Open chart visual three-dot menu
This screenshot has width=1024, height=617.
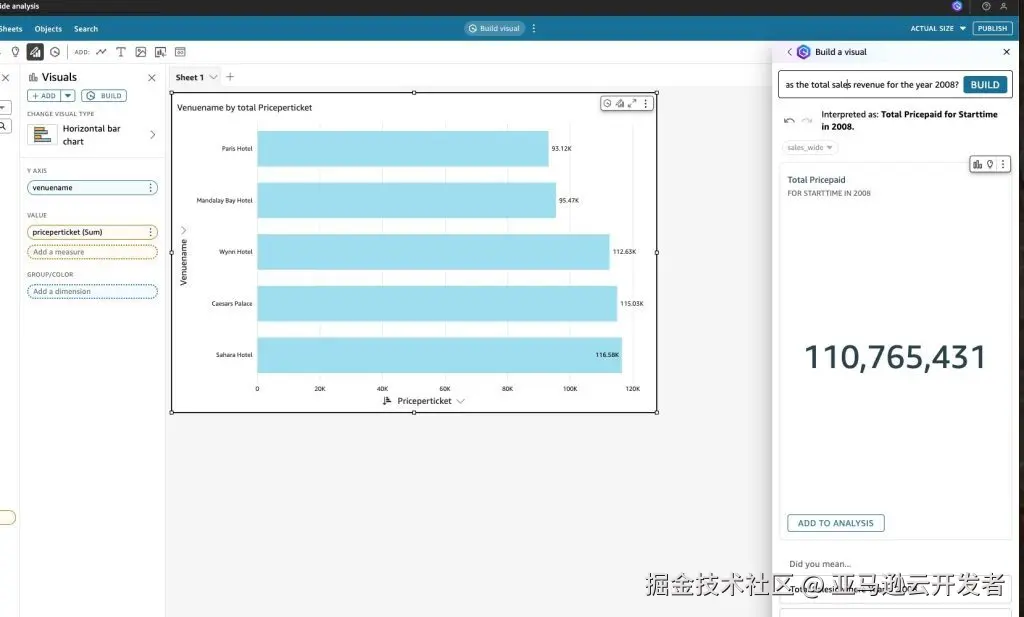coord(646,103)
